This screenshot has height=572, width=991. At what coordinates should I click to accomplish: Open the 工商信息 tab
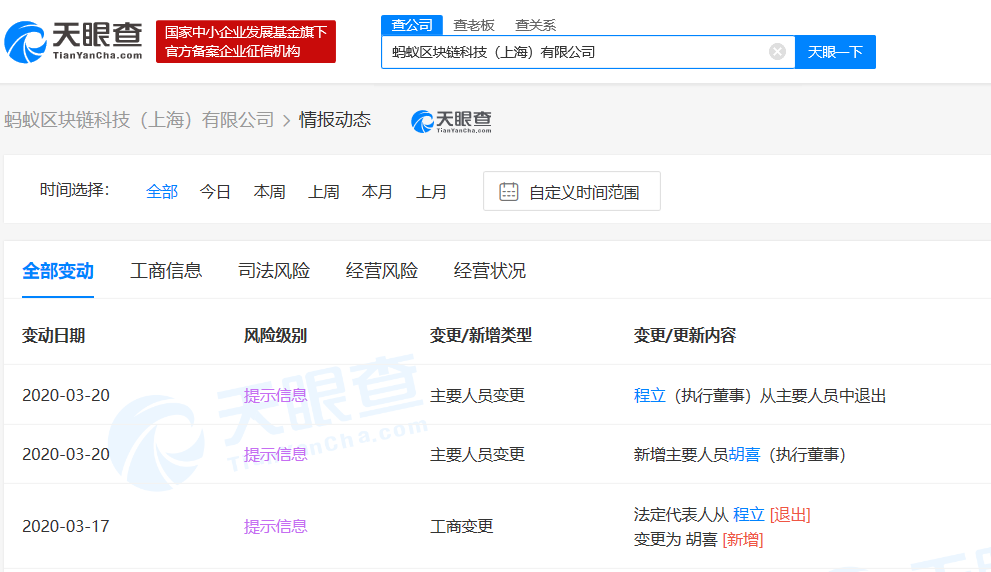[166, 271]
